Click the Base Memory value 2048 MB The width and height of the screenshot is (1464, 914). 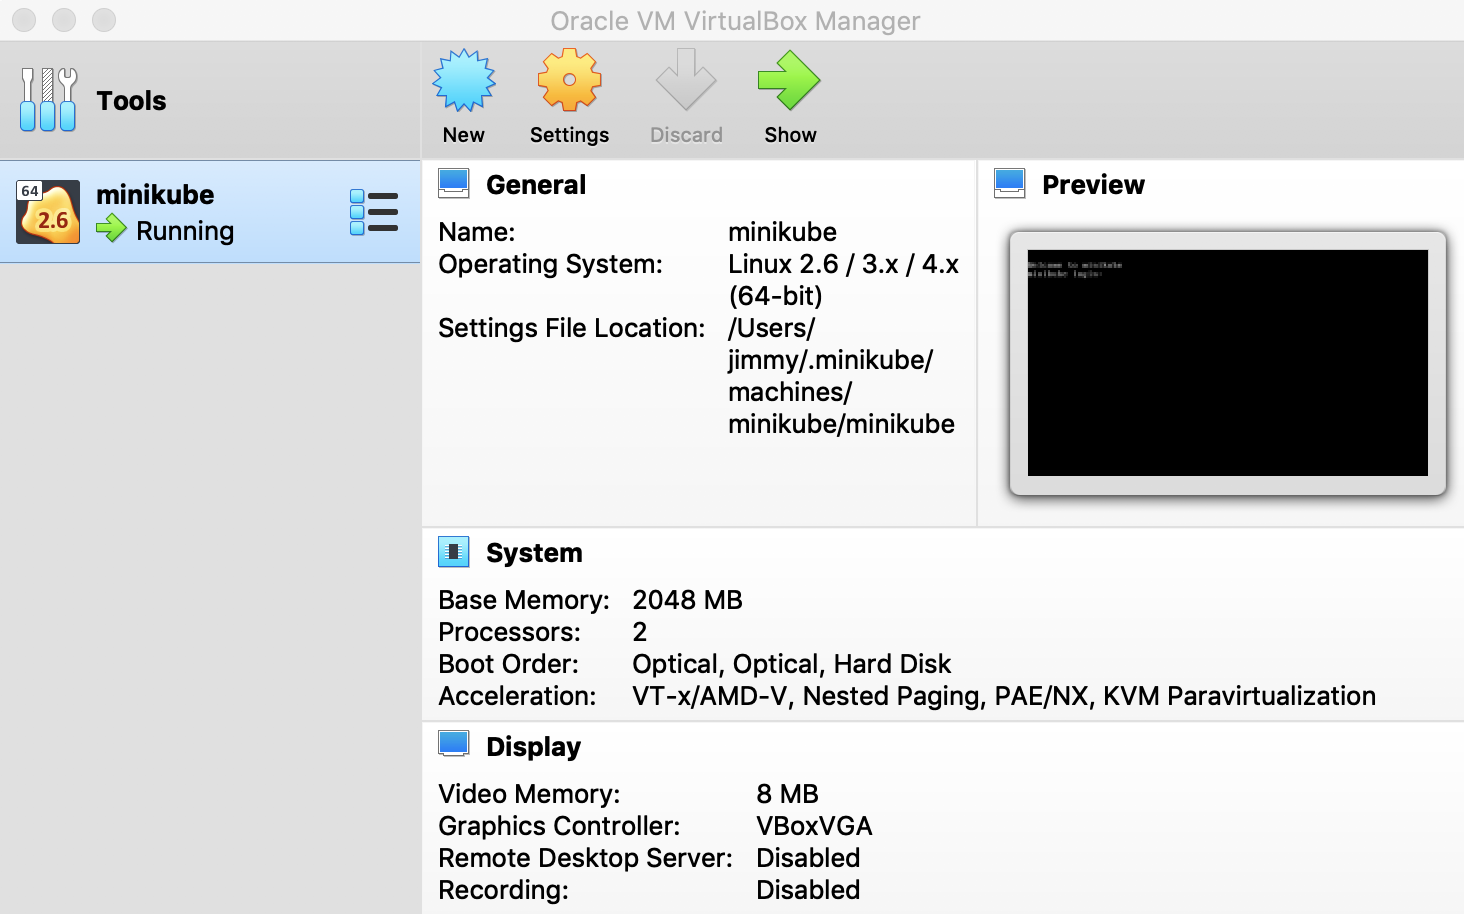687,600
